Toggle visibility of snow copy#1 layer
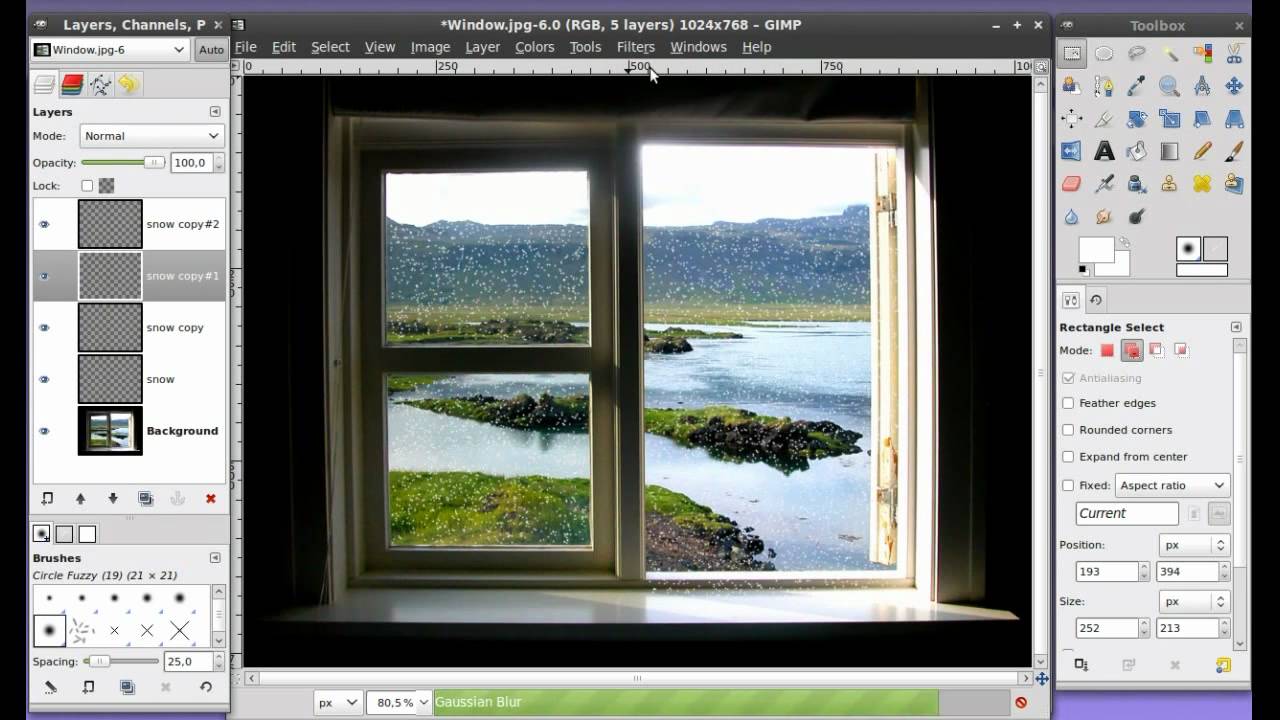Screen dimensions: 1280x720 tap(44, 276)
